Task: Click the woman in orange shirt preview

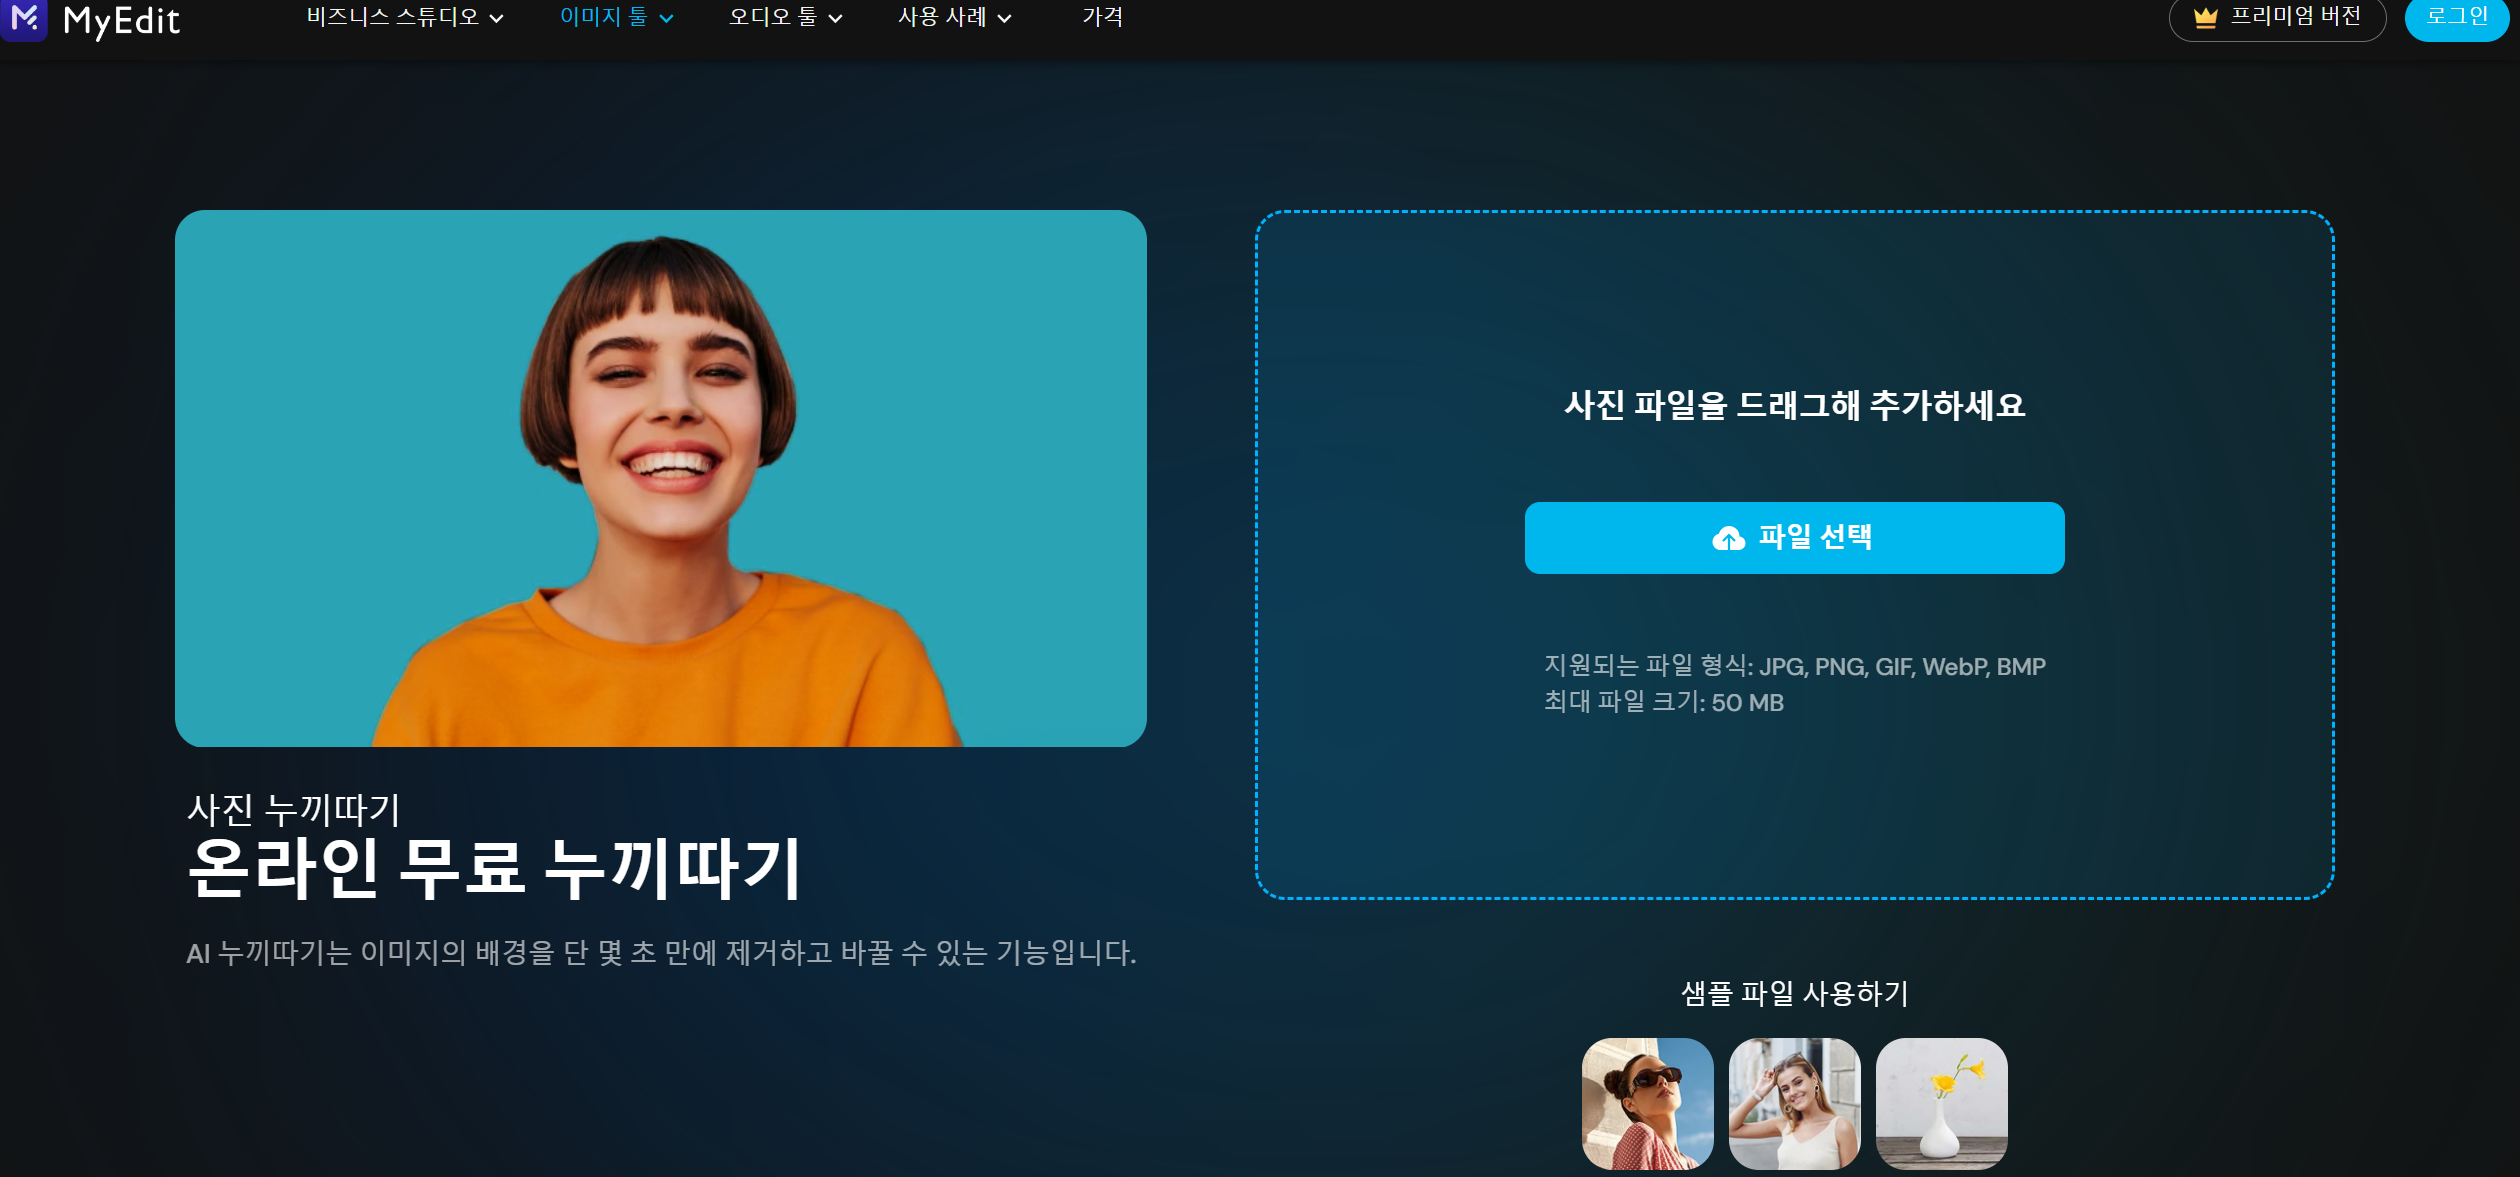Action: 660,478
